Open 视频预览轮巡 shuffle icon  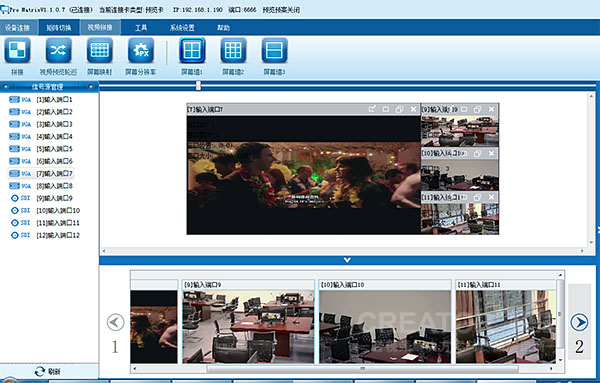point(58,50)
